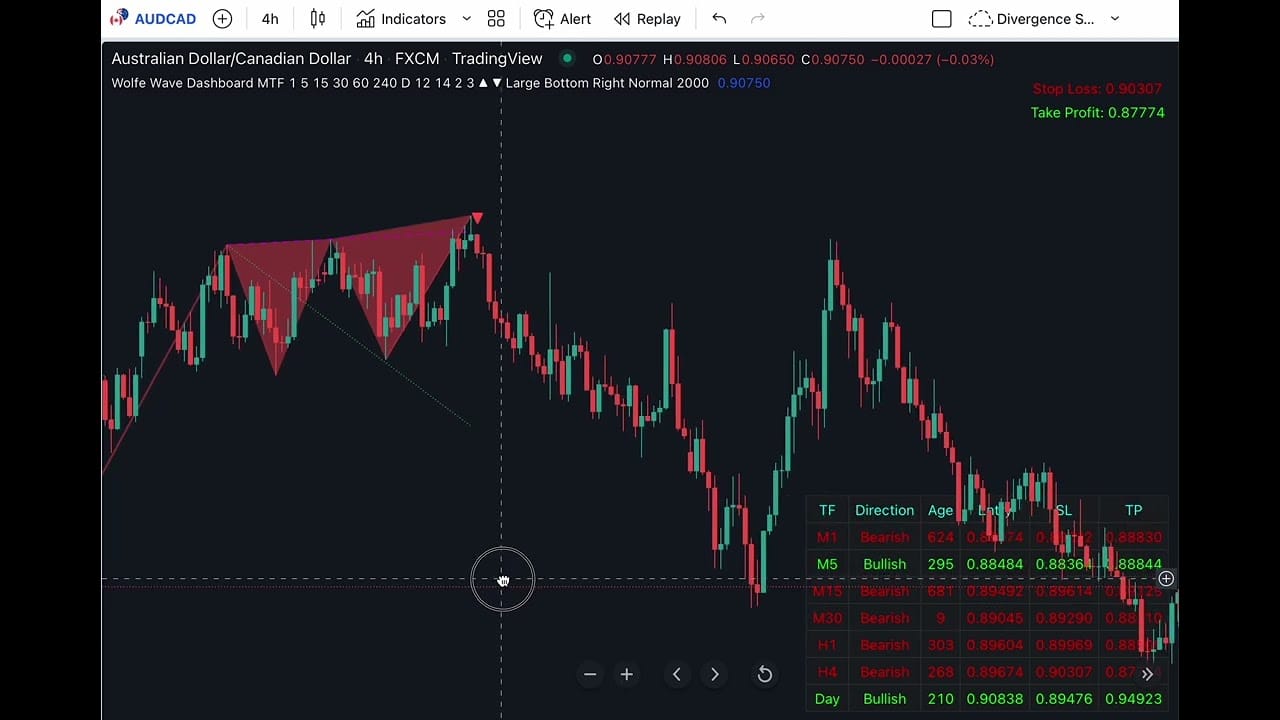Open symbol search via AUDCAD label
Image resolution: width=1280 pixels, height=720 pixels.
coord(165,18)
